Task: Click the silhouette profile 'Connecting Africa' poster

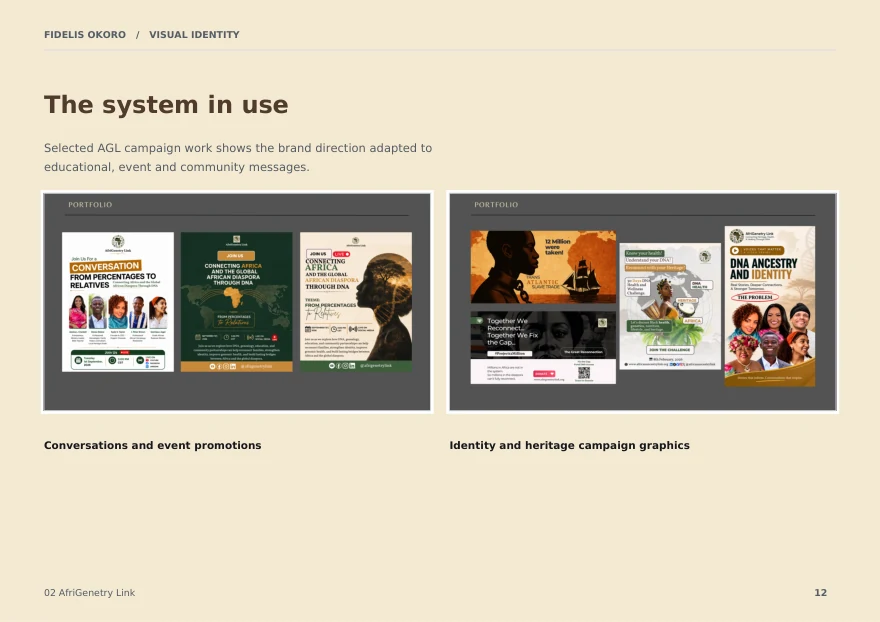Action: pyautogui.click(x=356, y=301)
